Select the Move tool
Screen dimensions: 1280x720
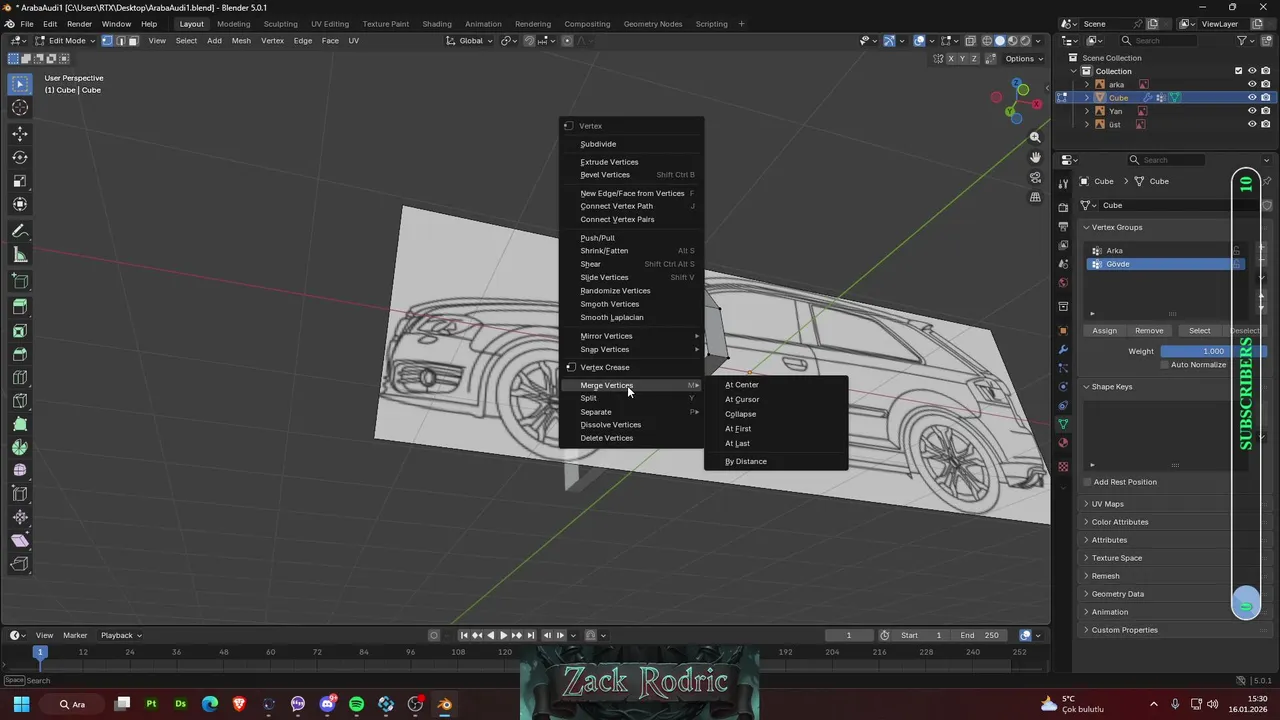(20, 133)
